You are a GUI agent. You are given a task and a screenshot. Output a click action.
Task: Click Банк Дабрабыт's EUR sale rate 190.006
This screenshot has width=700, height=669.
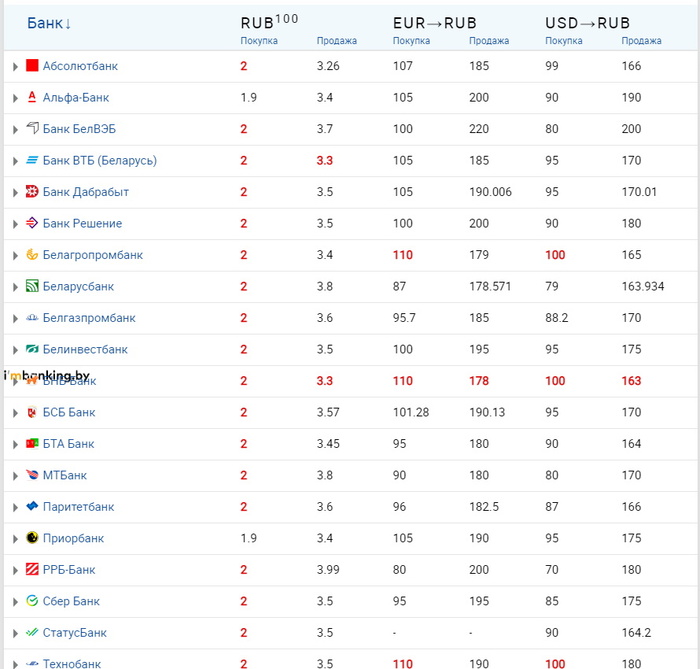[x=490, y=192]
